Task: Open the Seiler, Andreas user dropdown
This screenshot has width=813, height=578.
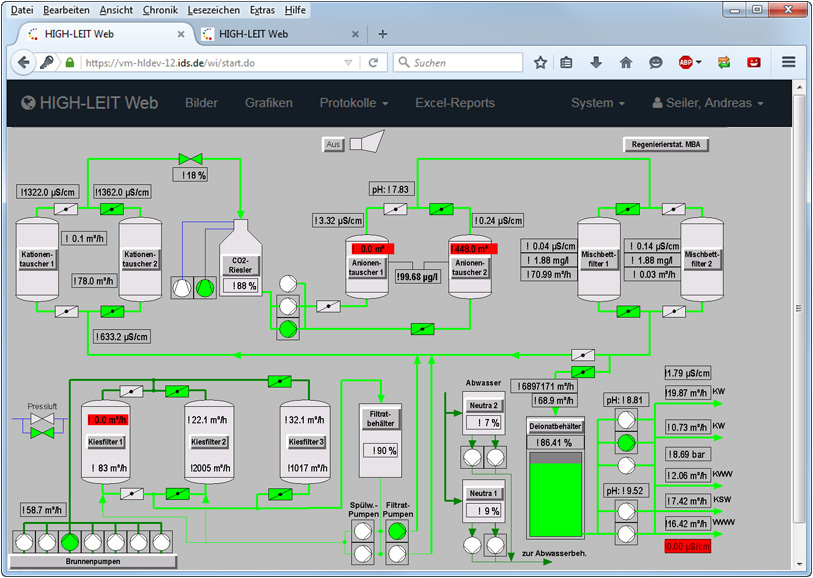Action: [708, 103]
